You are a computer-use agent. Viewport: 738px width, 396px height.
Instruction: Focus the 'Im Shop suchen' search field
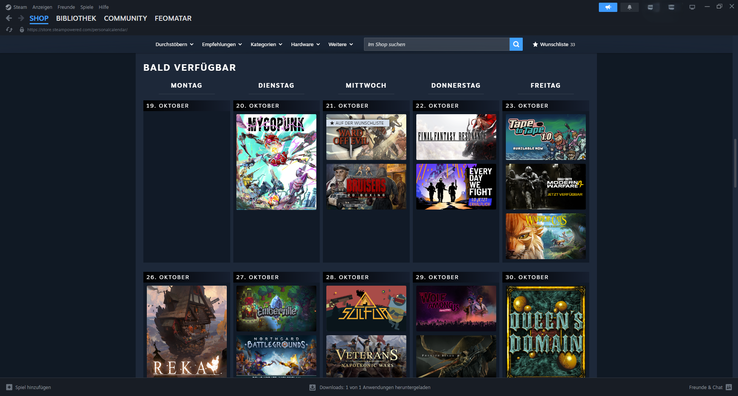[436, 44]
